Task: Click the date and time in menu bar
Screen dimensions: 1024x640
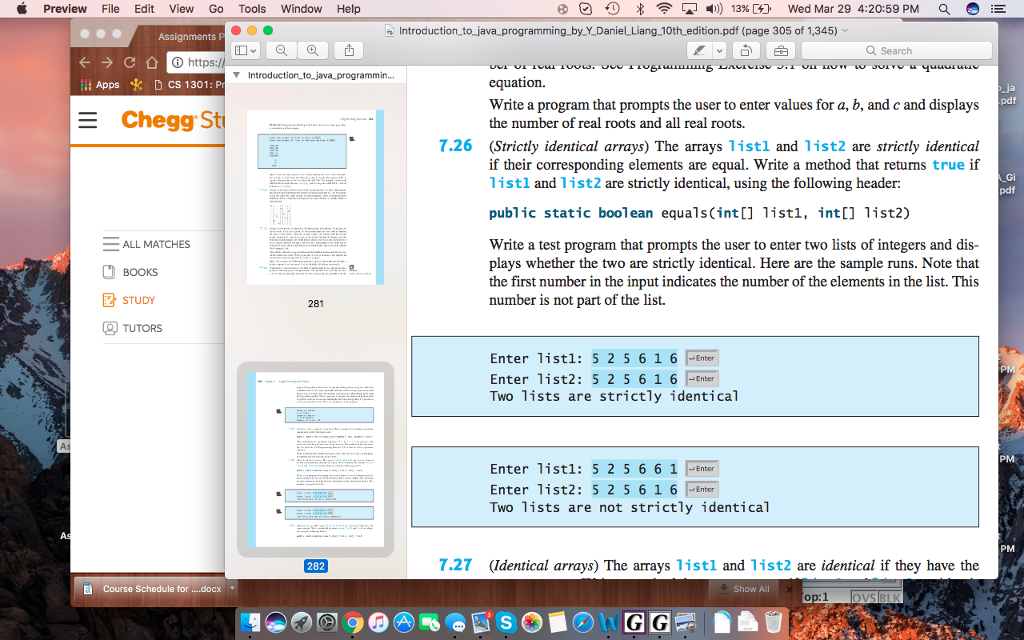Action: pos(853,8)
